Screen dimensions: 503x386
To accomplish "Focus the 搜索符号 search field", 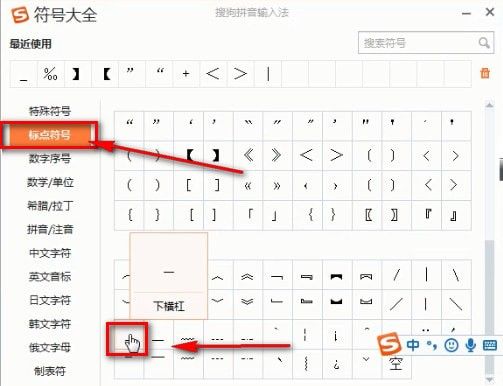I will [x=426, y=43].
